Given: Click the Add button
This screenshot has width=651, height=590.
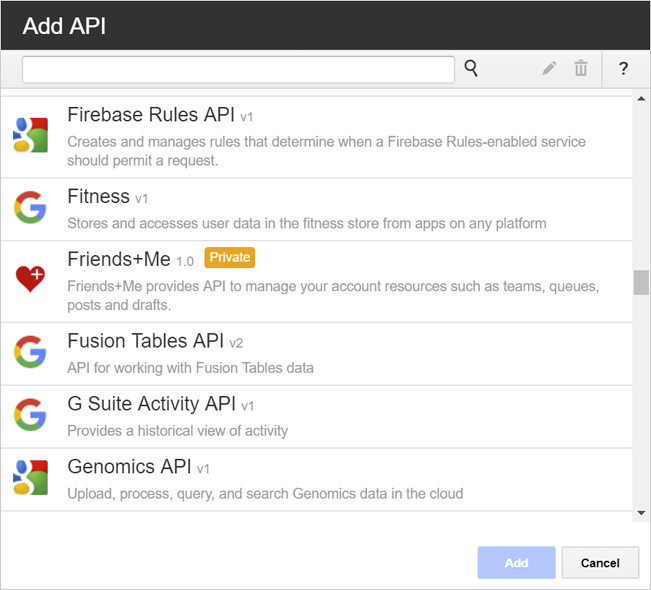Looking at the screenshot, I should (x=516, y=563).
